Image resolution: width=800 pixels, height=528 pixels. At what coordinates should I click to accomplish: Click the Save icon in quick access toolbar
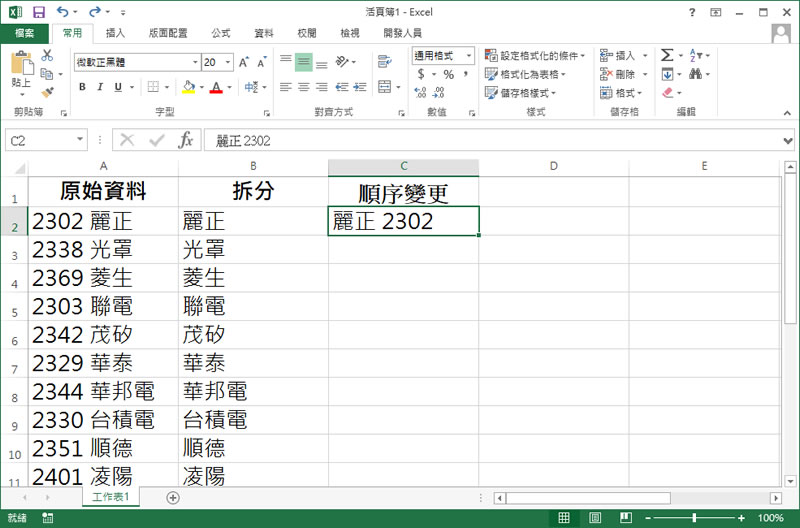pos(39,12)
